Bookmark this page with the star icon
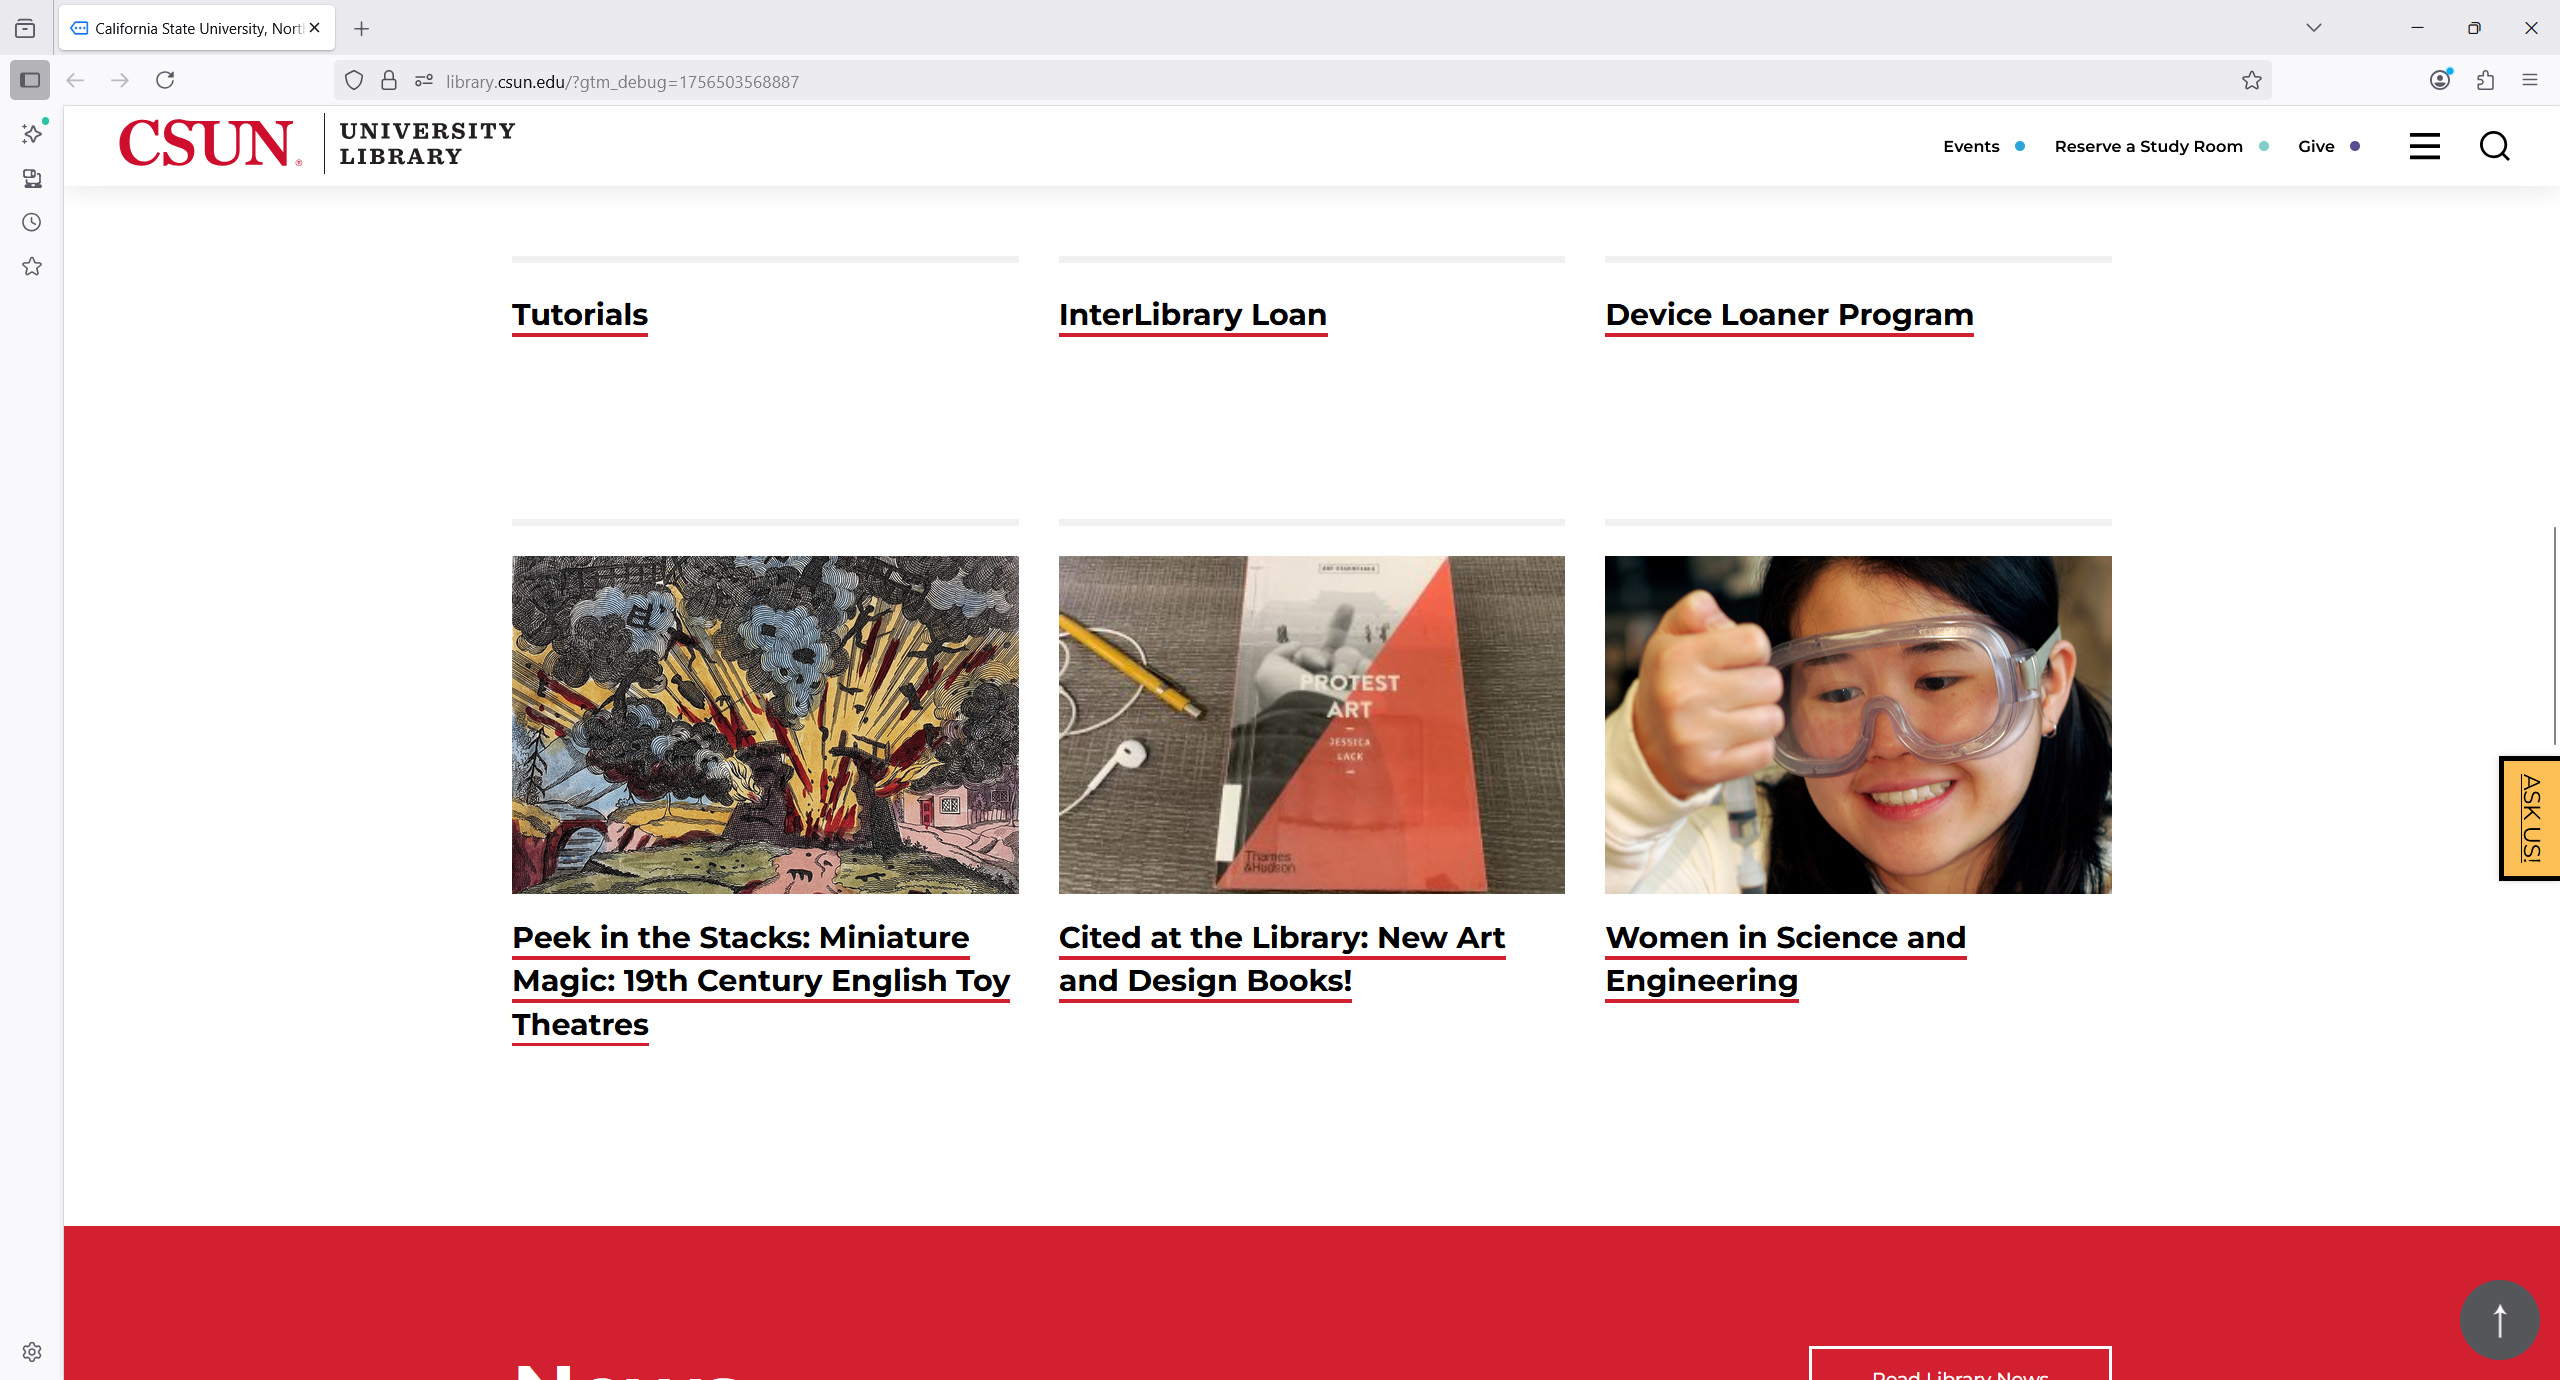This screenshot has height=1380, width=2560. (2251, 81)
